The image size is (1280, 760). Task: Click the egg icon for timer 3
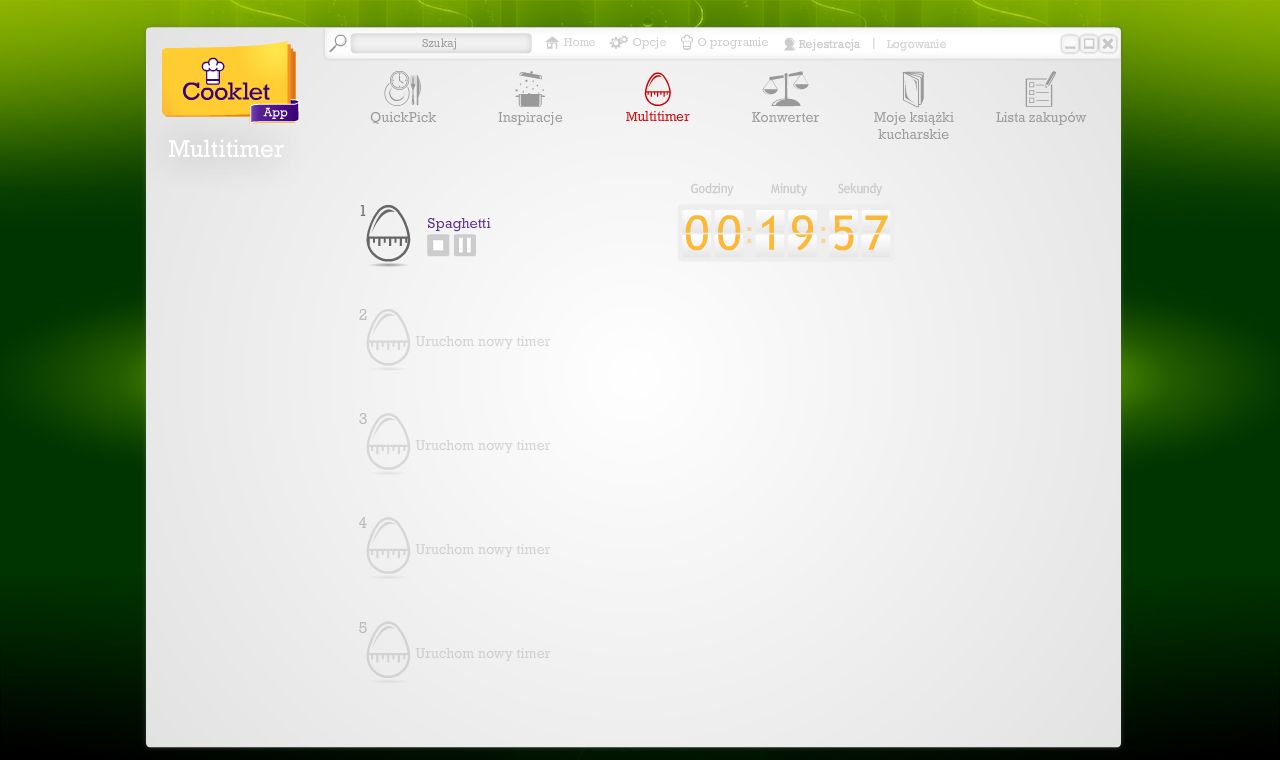point(388,443)
